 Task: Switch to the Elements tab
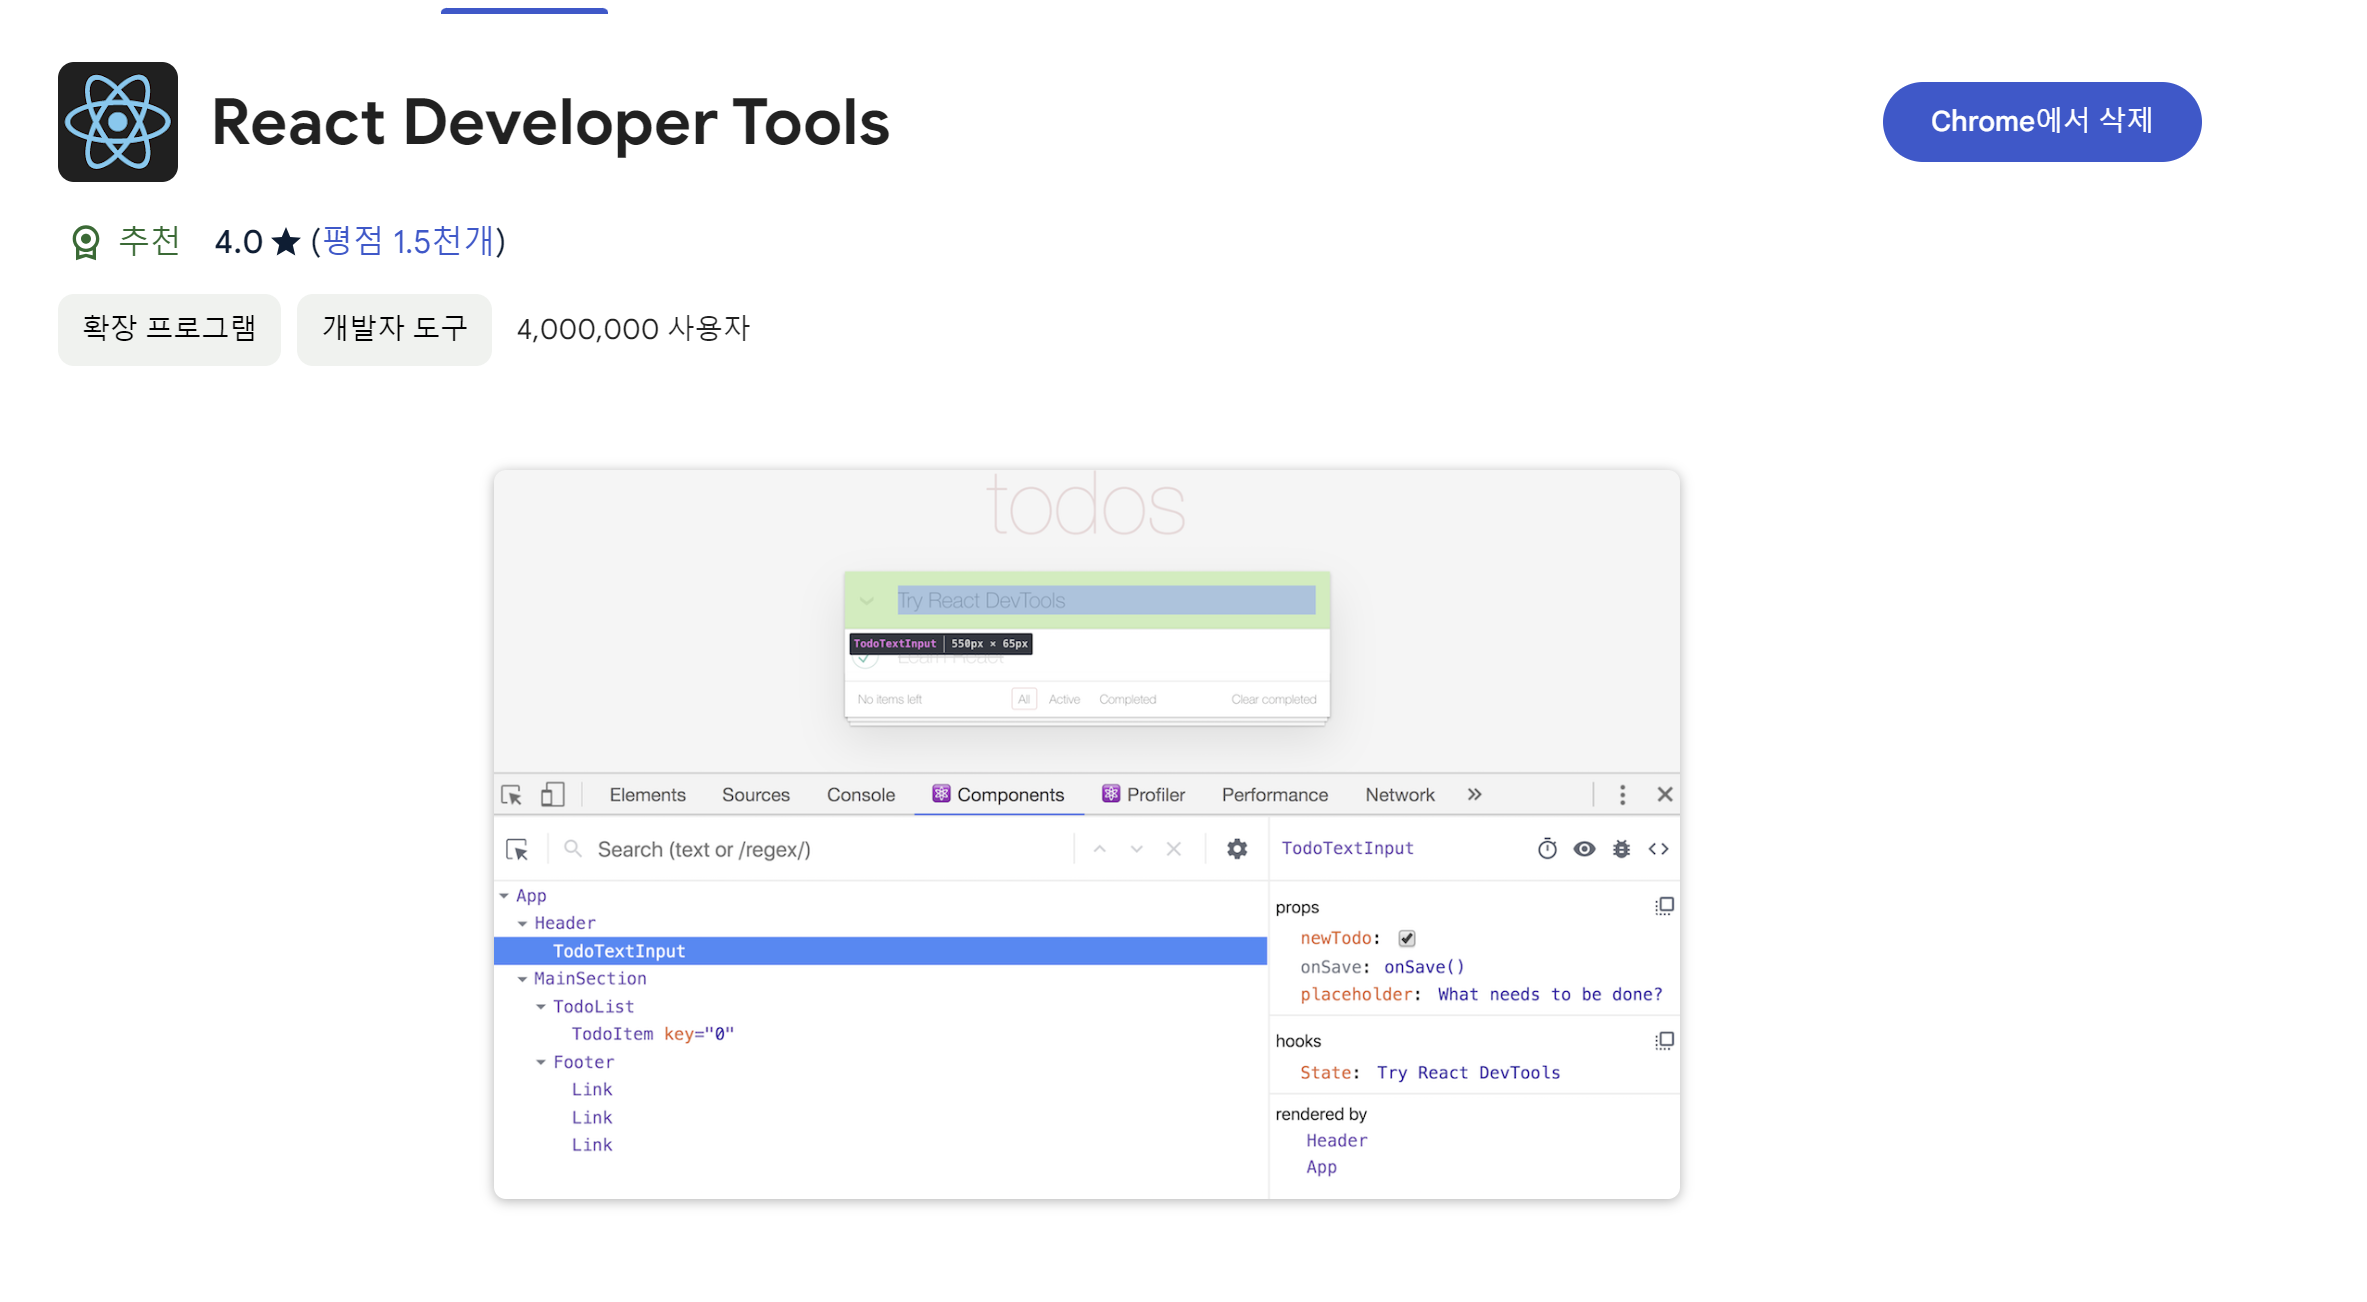[x=647, y=795]
